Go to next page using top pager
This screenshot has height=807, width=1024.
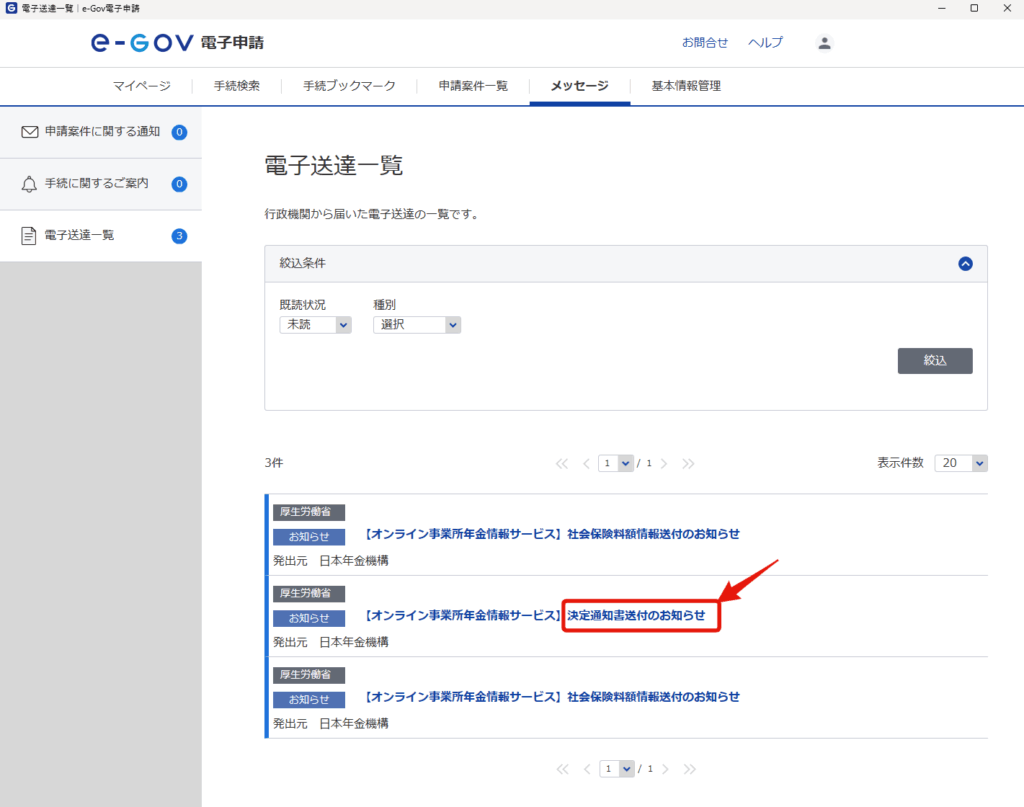[664, 464]
